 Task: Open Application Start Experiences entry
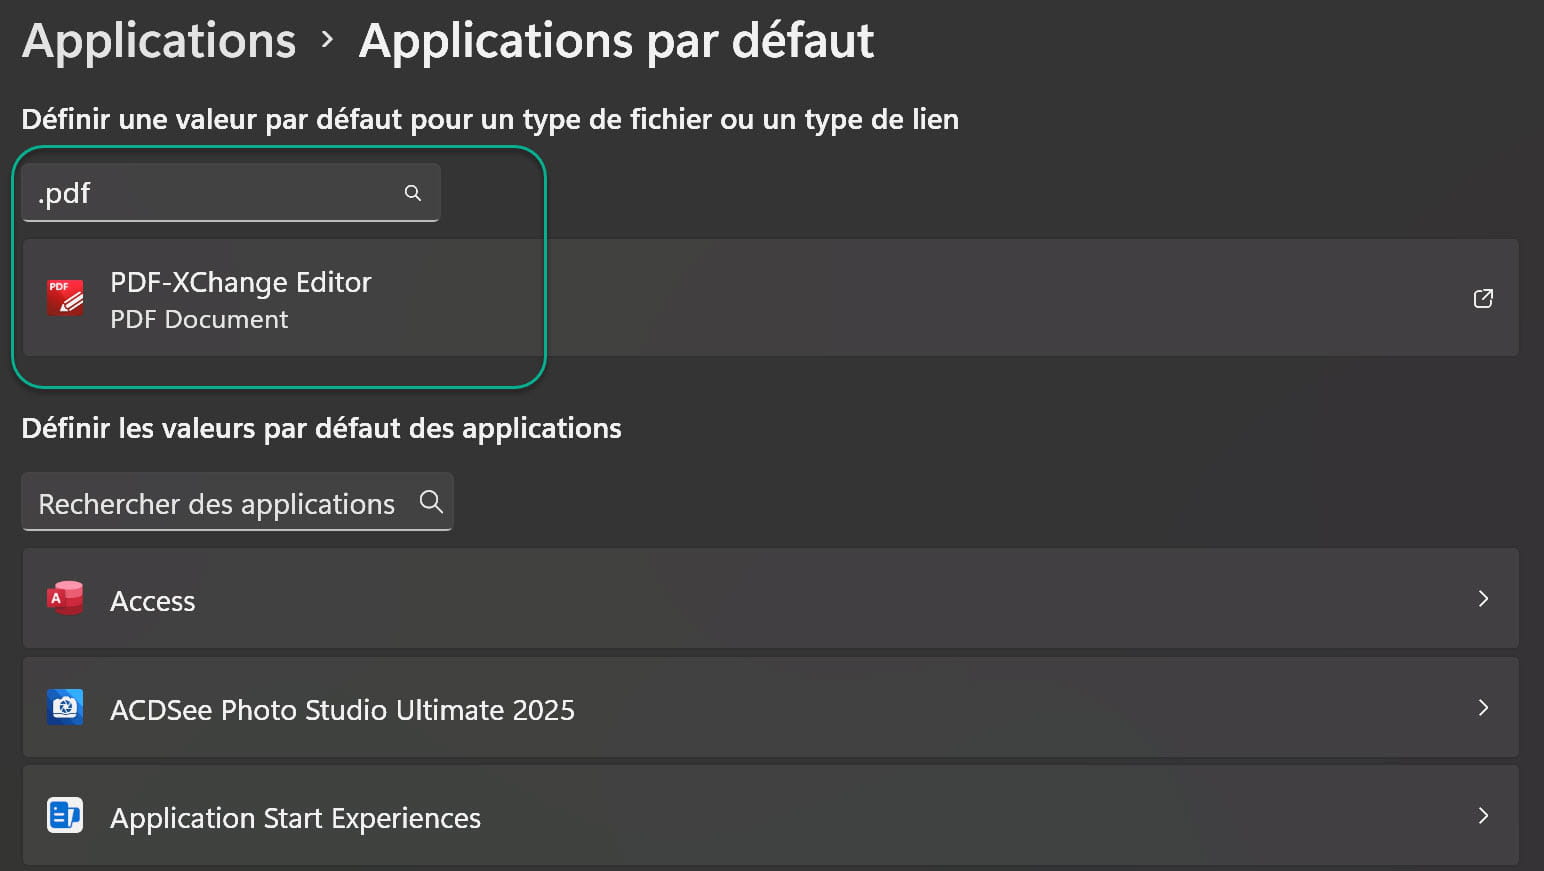pos(295,818)
